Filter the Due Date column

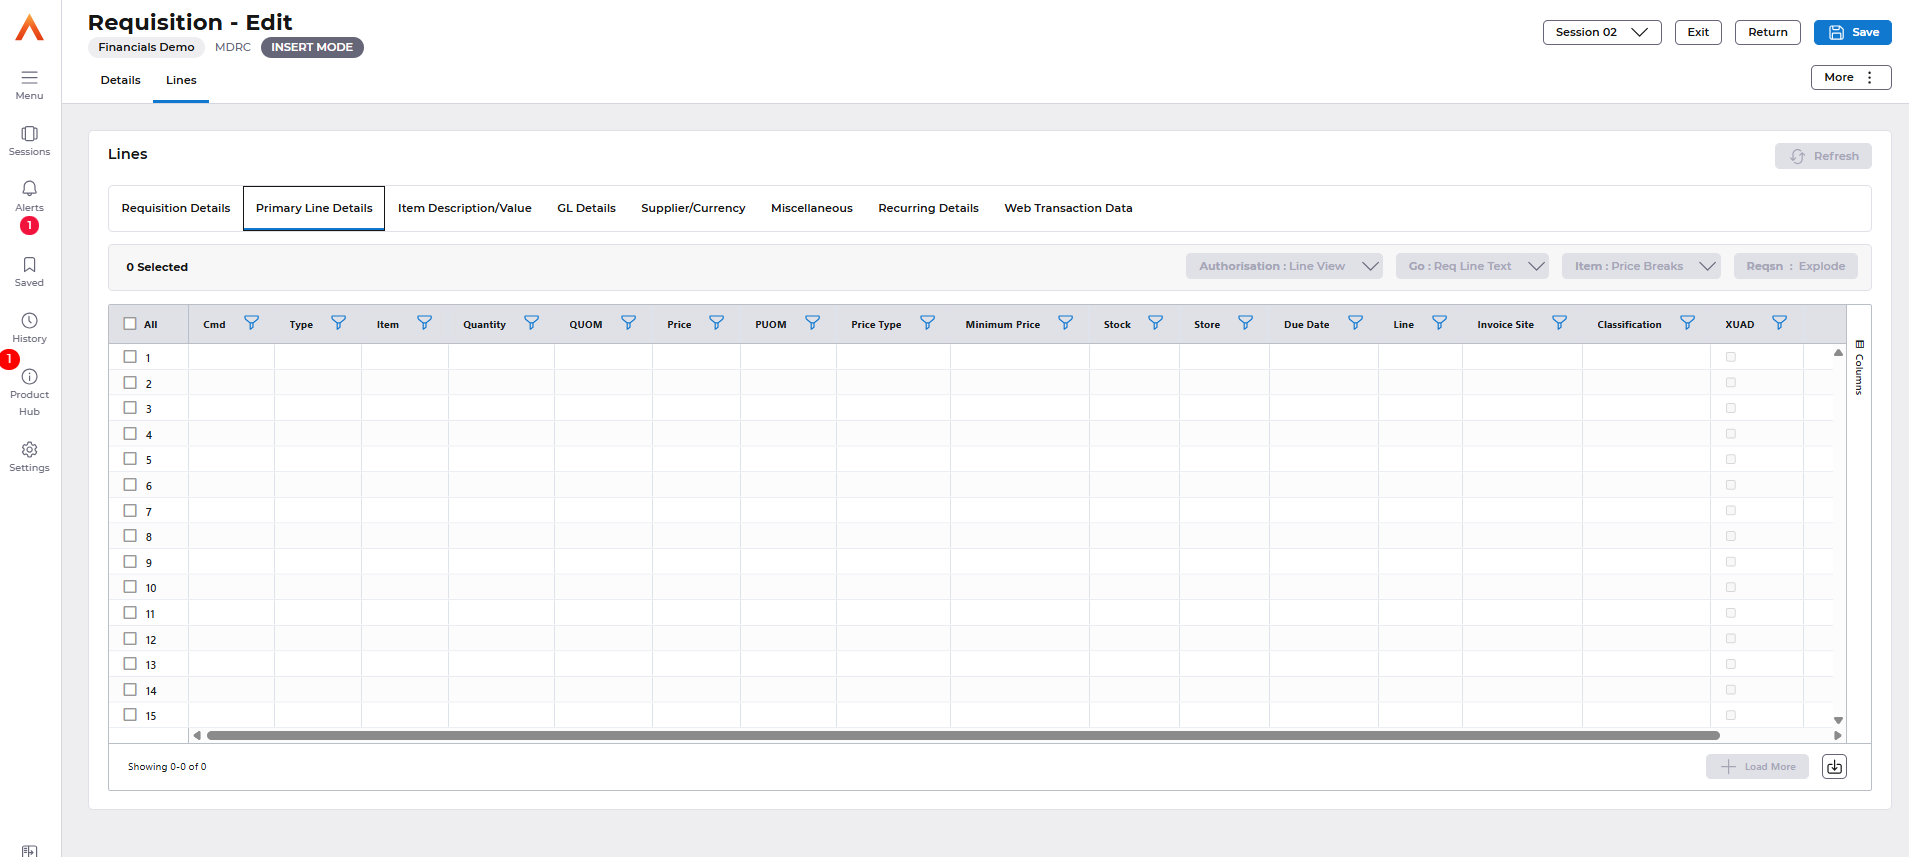(x=1356, y=323)
